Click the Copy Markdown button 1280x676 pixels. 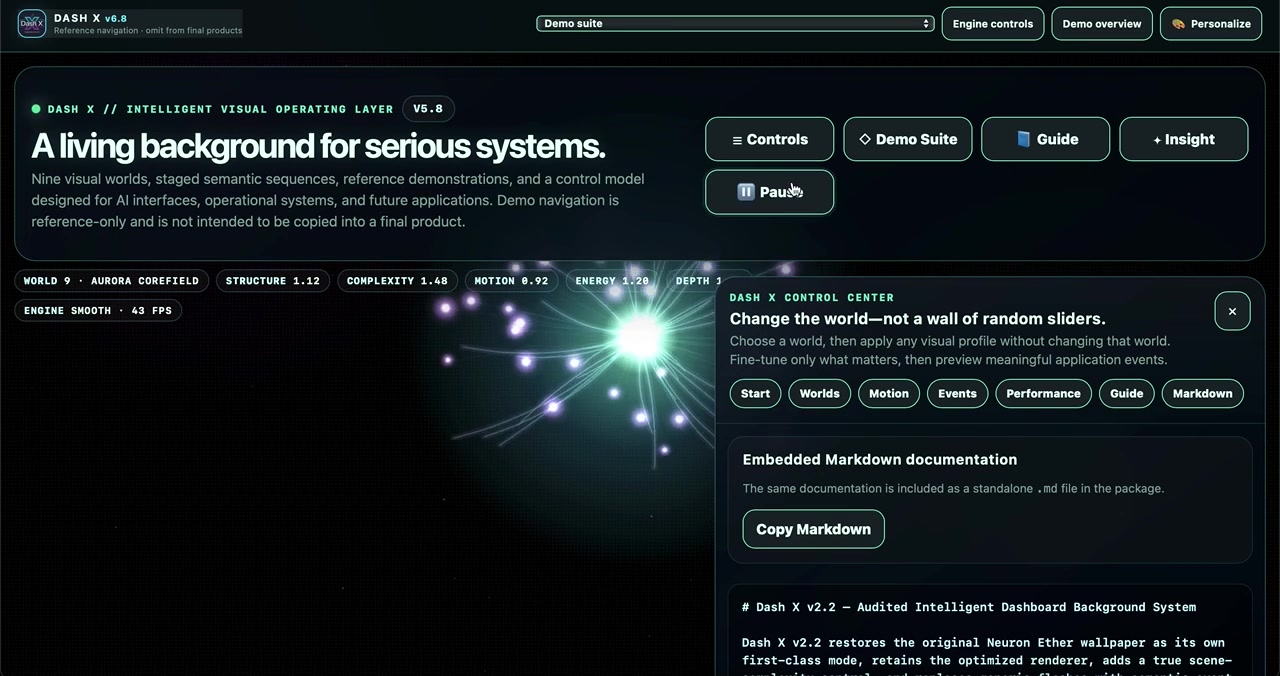point(813,529)
